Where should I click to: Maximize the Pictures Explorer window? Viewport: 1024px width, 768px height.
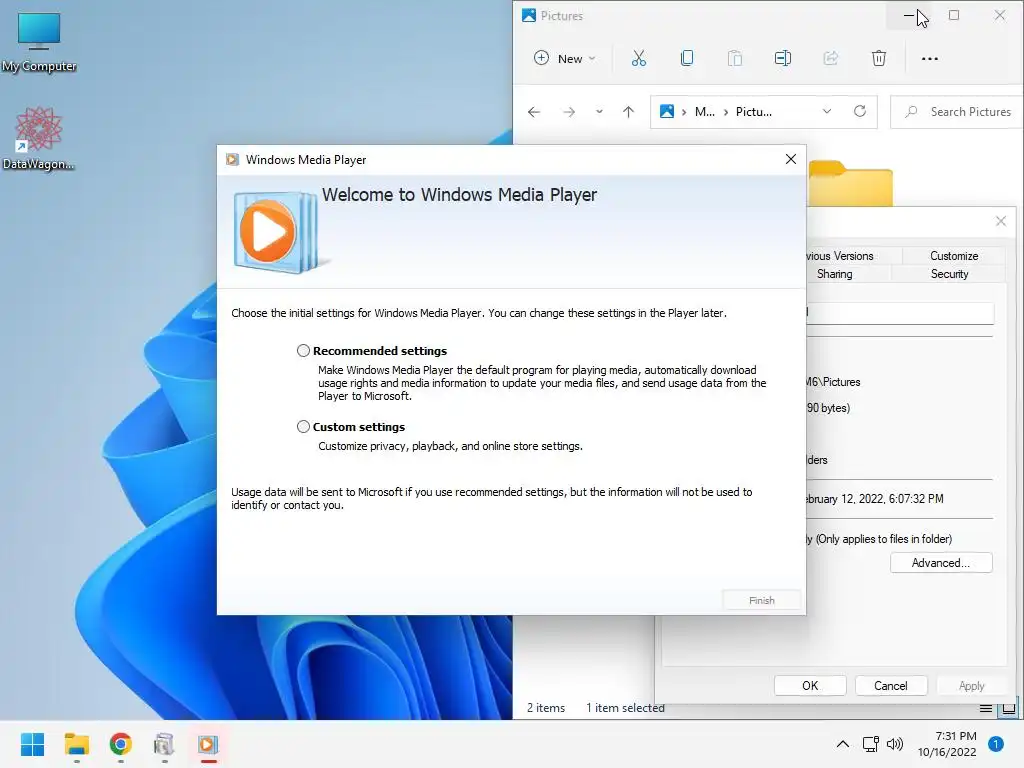coord(954,15)
